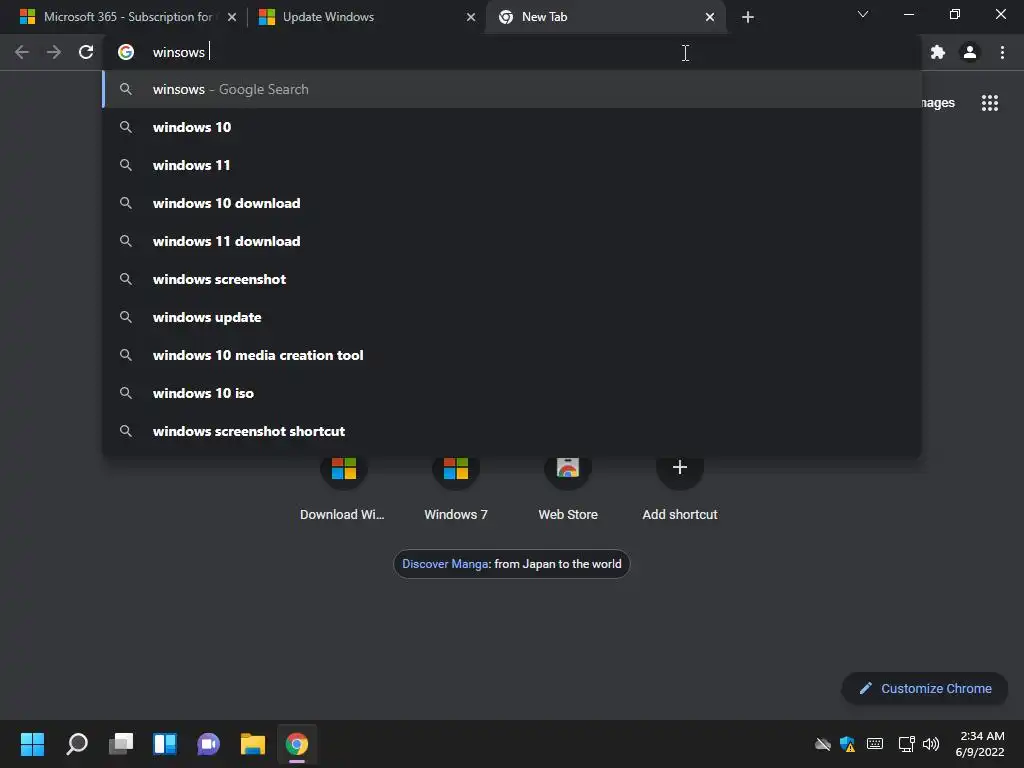The image size is (1024, 768).
Task: Open the Chrome profile avatar
Action: tap(970, 52)
